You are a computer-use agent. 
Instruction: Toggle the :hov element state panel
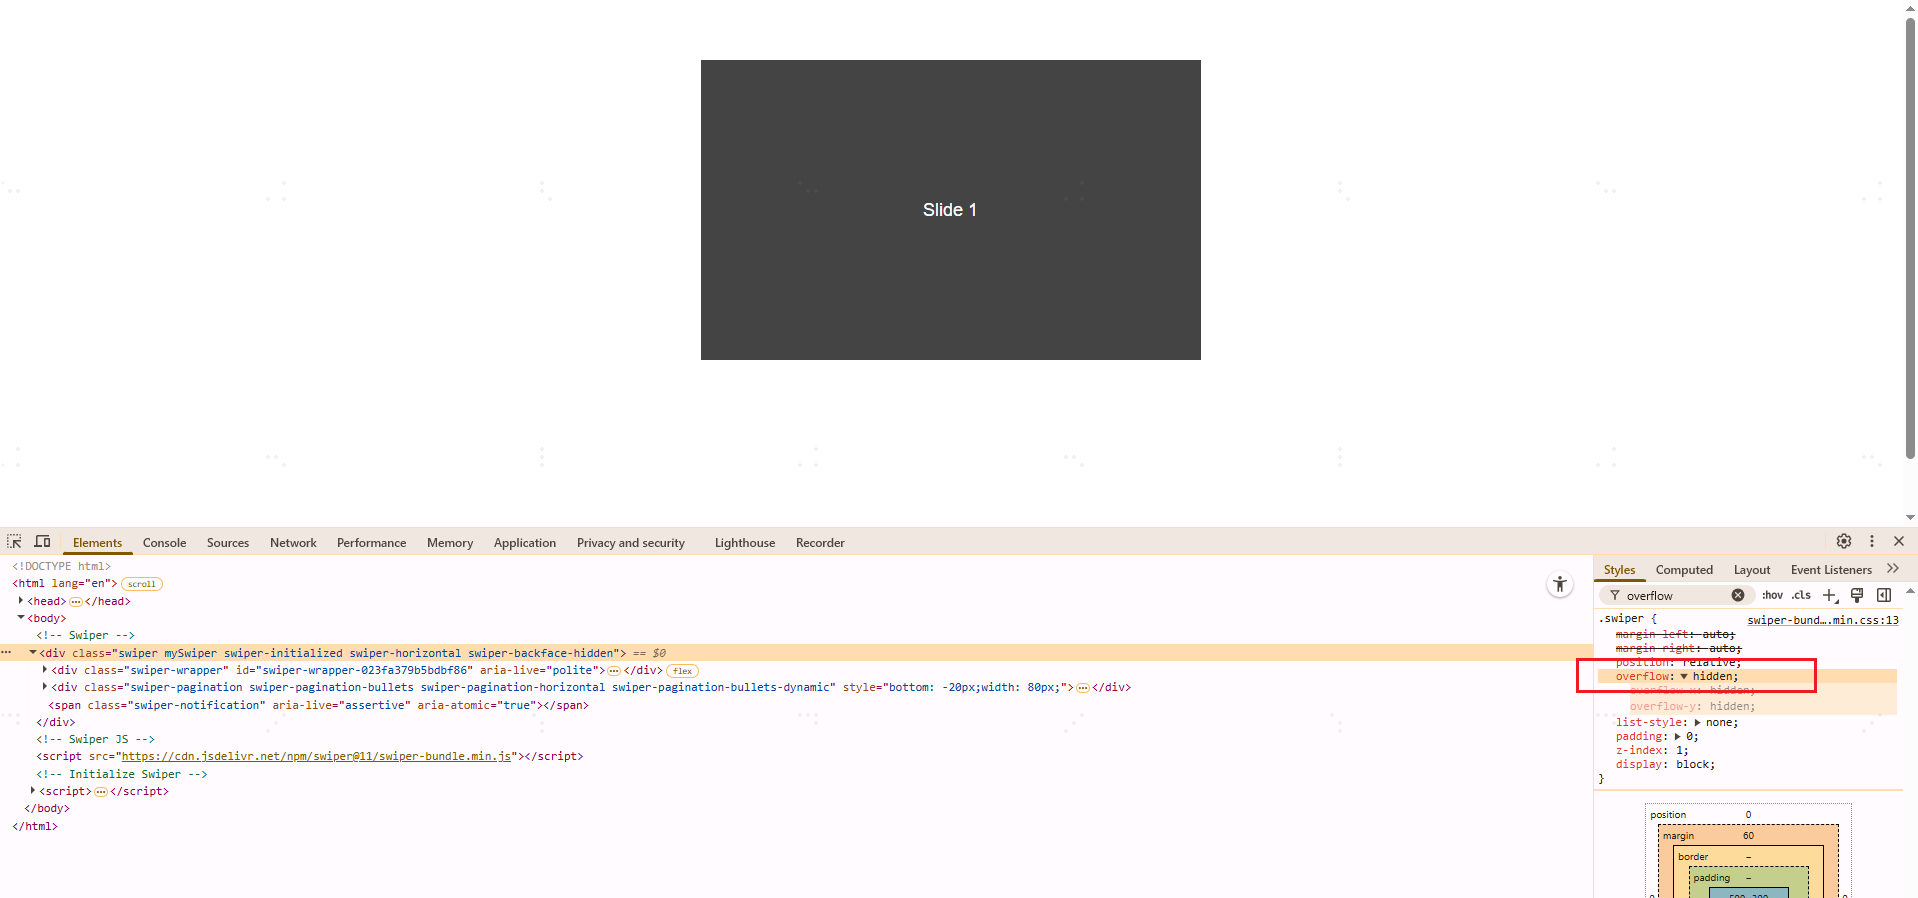[x=1772, y=595]
